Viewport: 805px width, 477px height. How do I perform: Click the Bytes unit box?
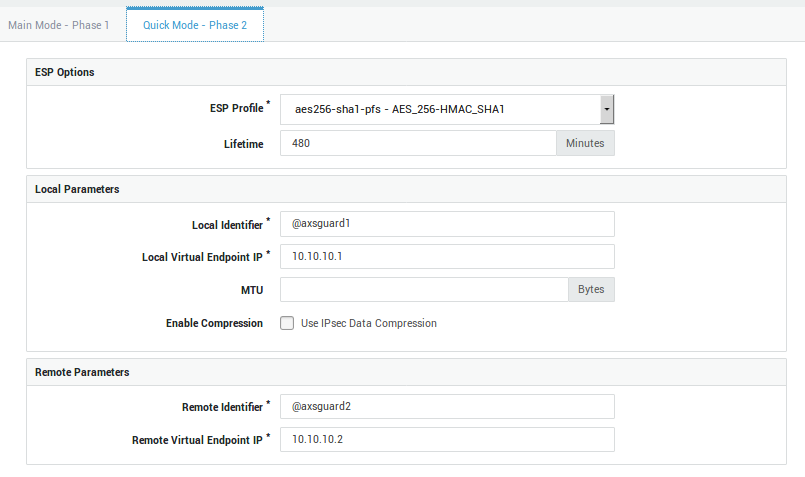point(592,290)
